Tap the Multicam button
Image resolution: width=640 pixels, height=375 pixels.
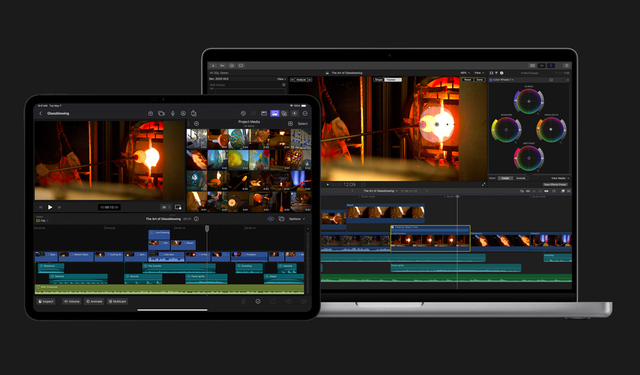click(118, 301)
